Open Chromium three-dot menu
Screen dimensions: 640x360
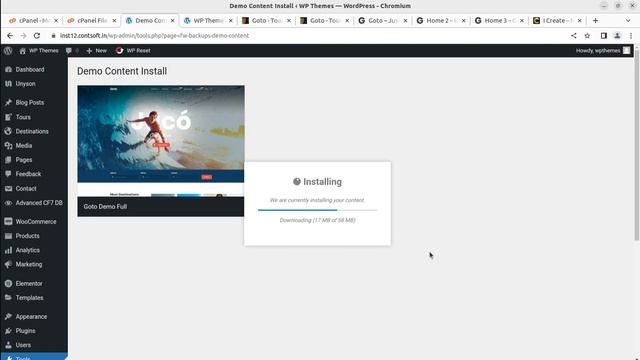click(x=631, y=36)
